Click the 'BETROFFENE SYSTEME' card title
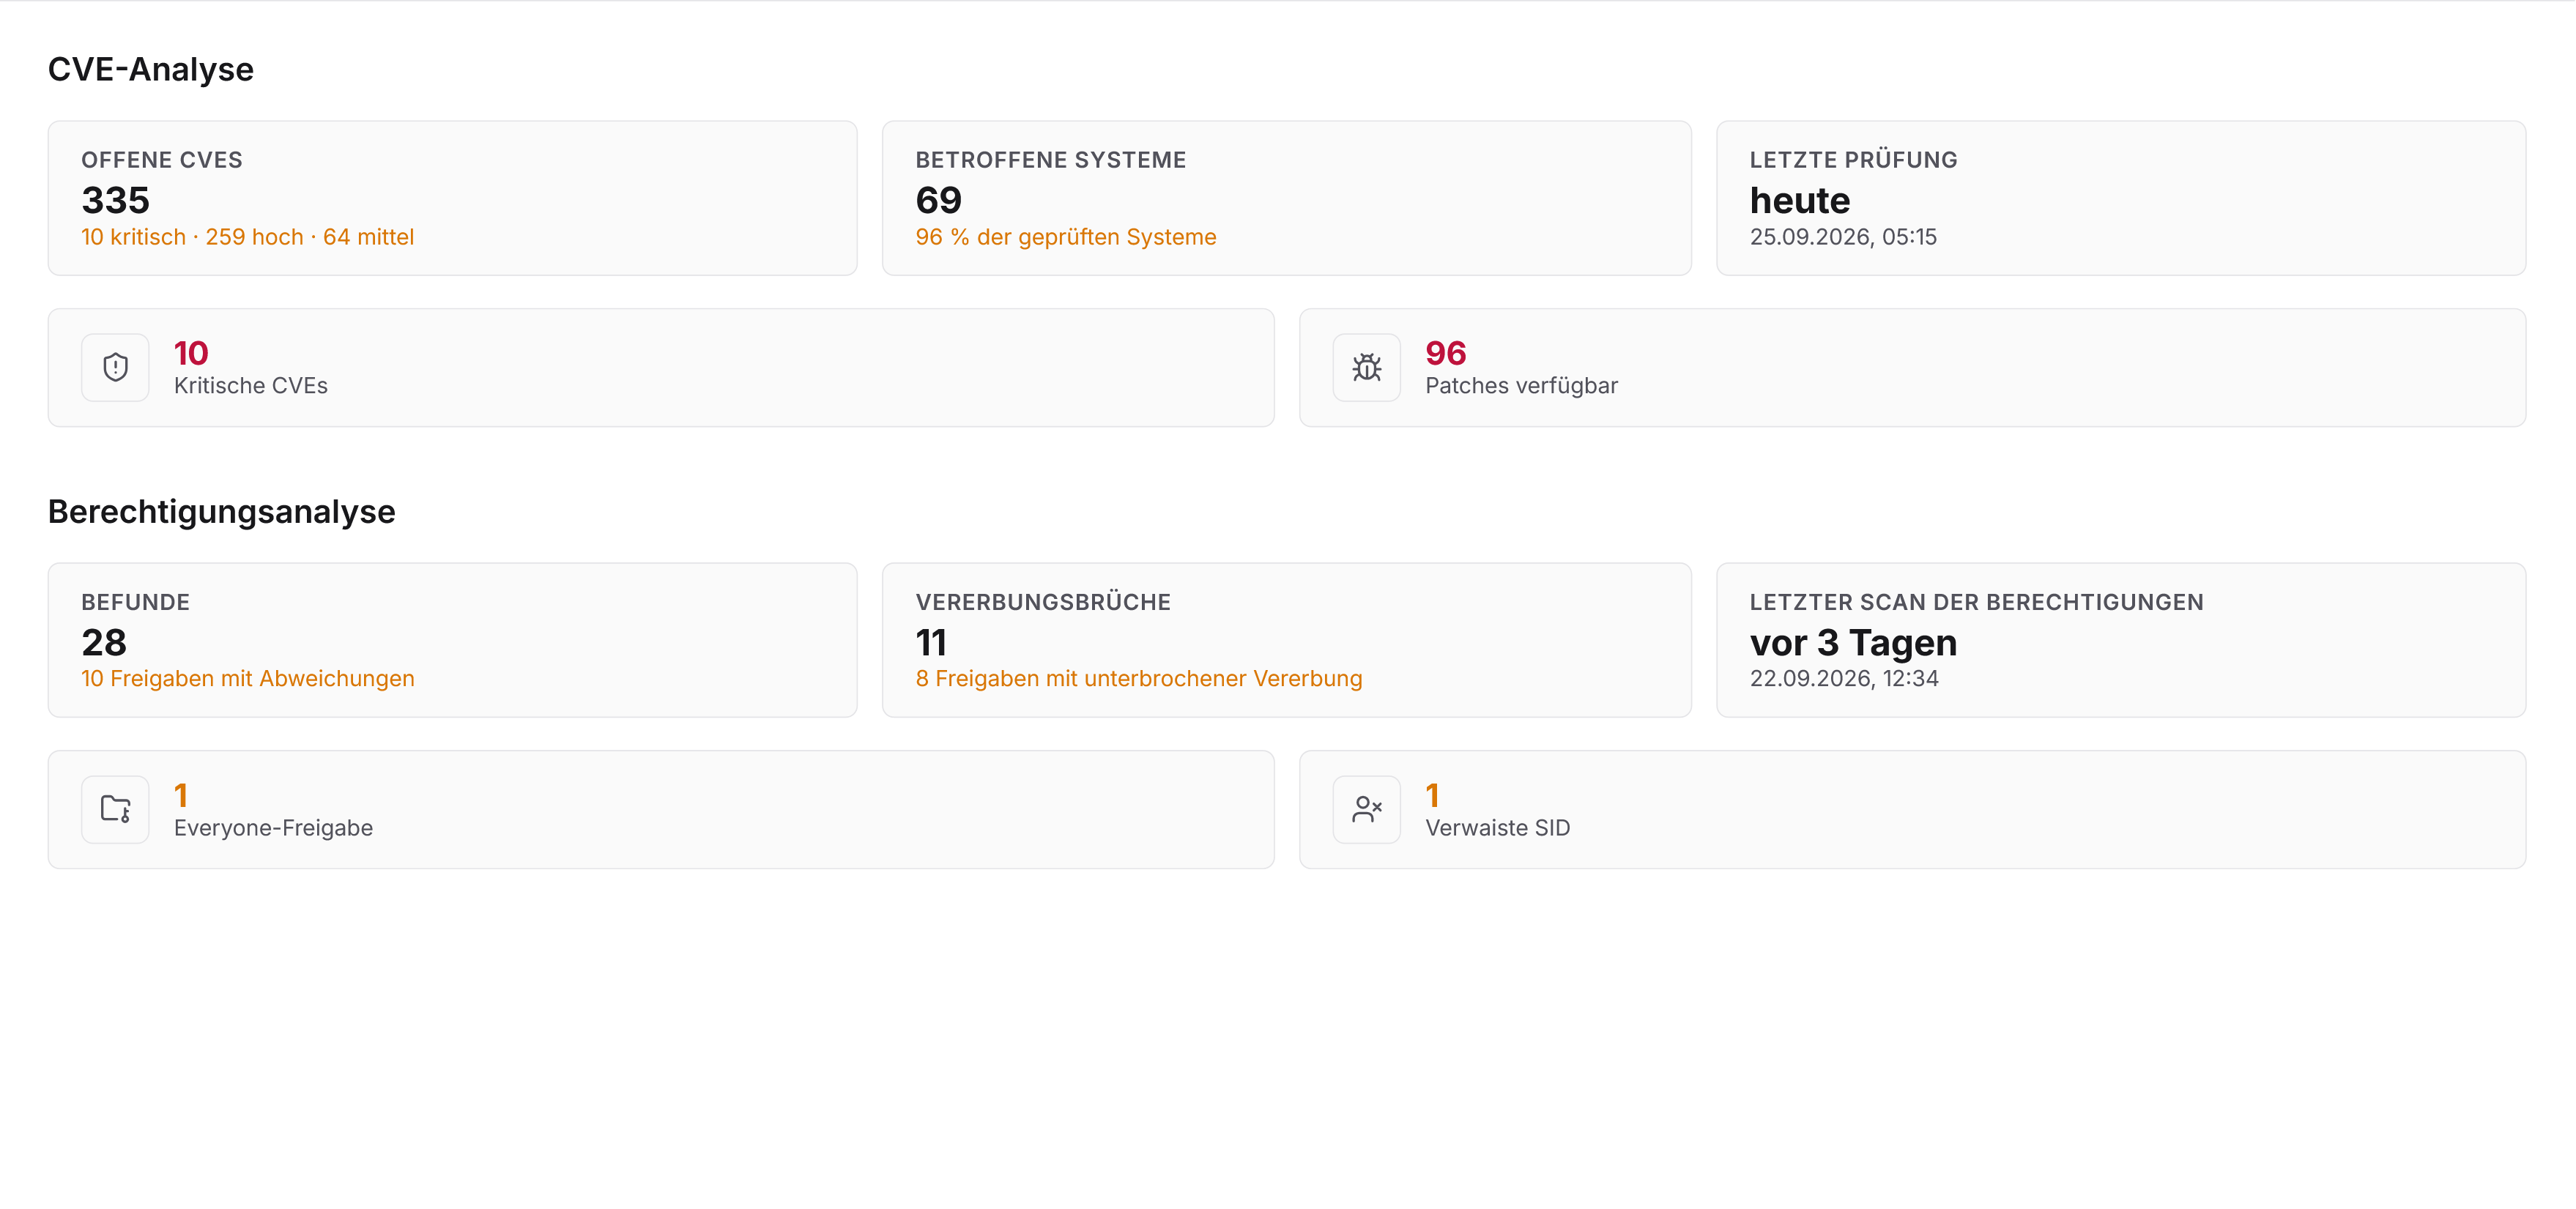 tap(1051, 160)
